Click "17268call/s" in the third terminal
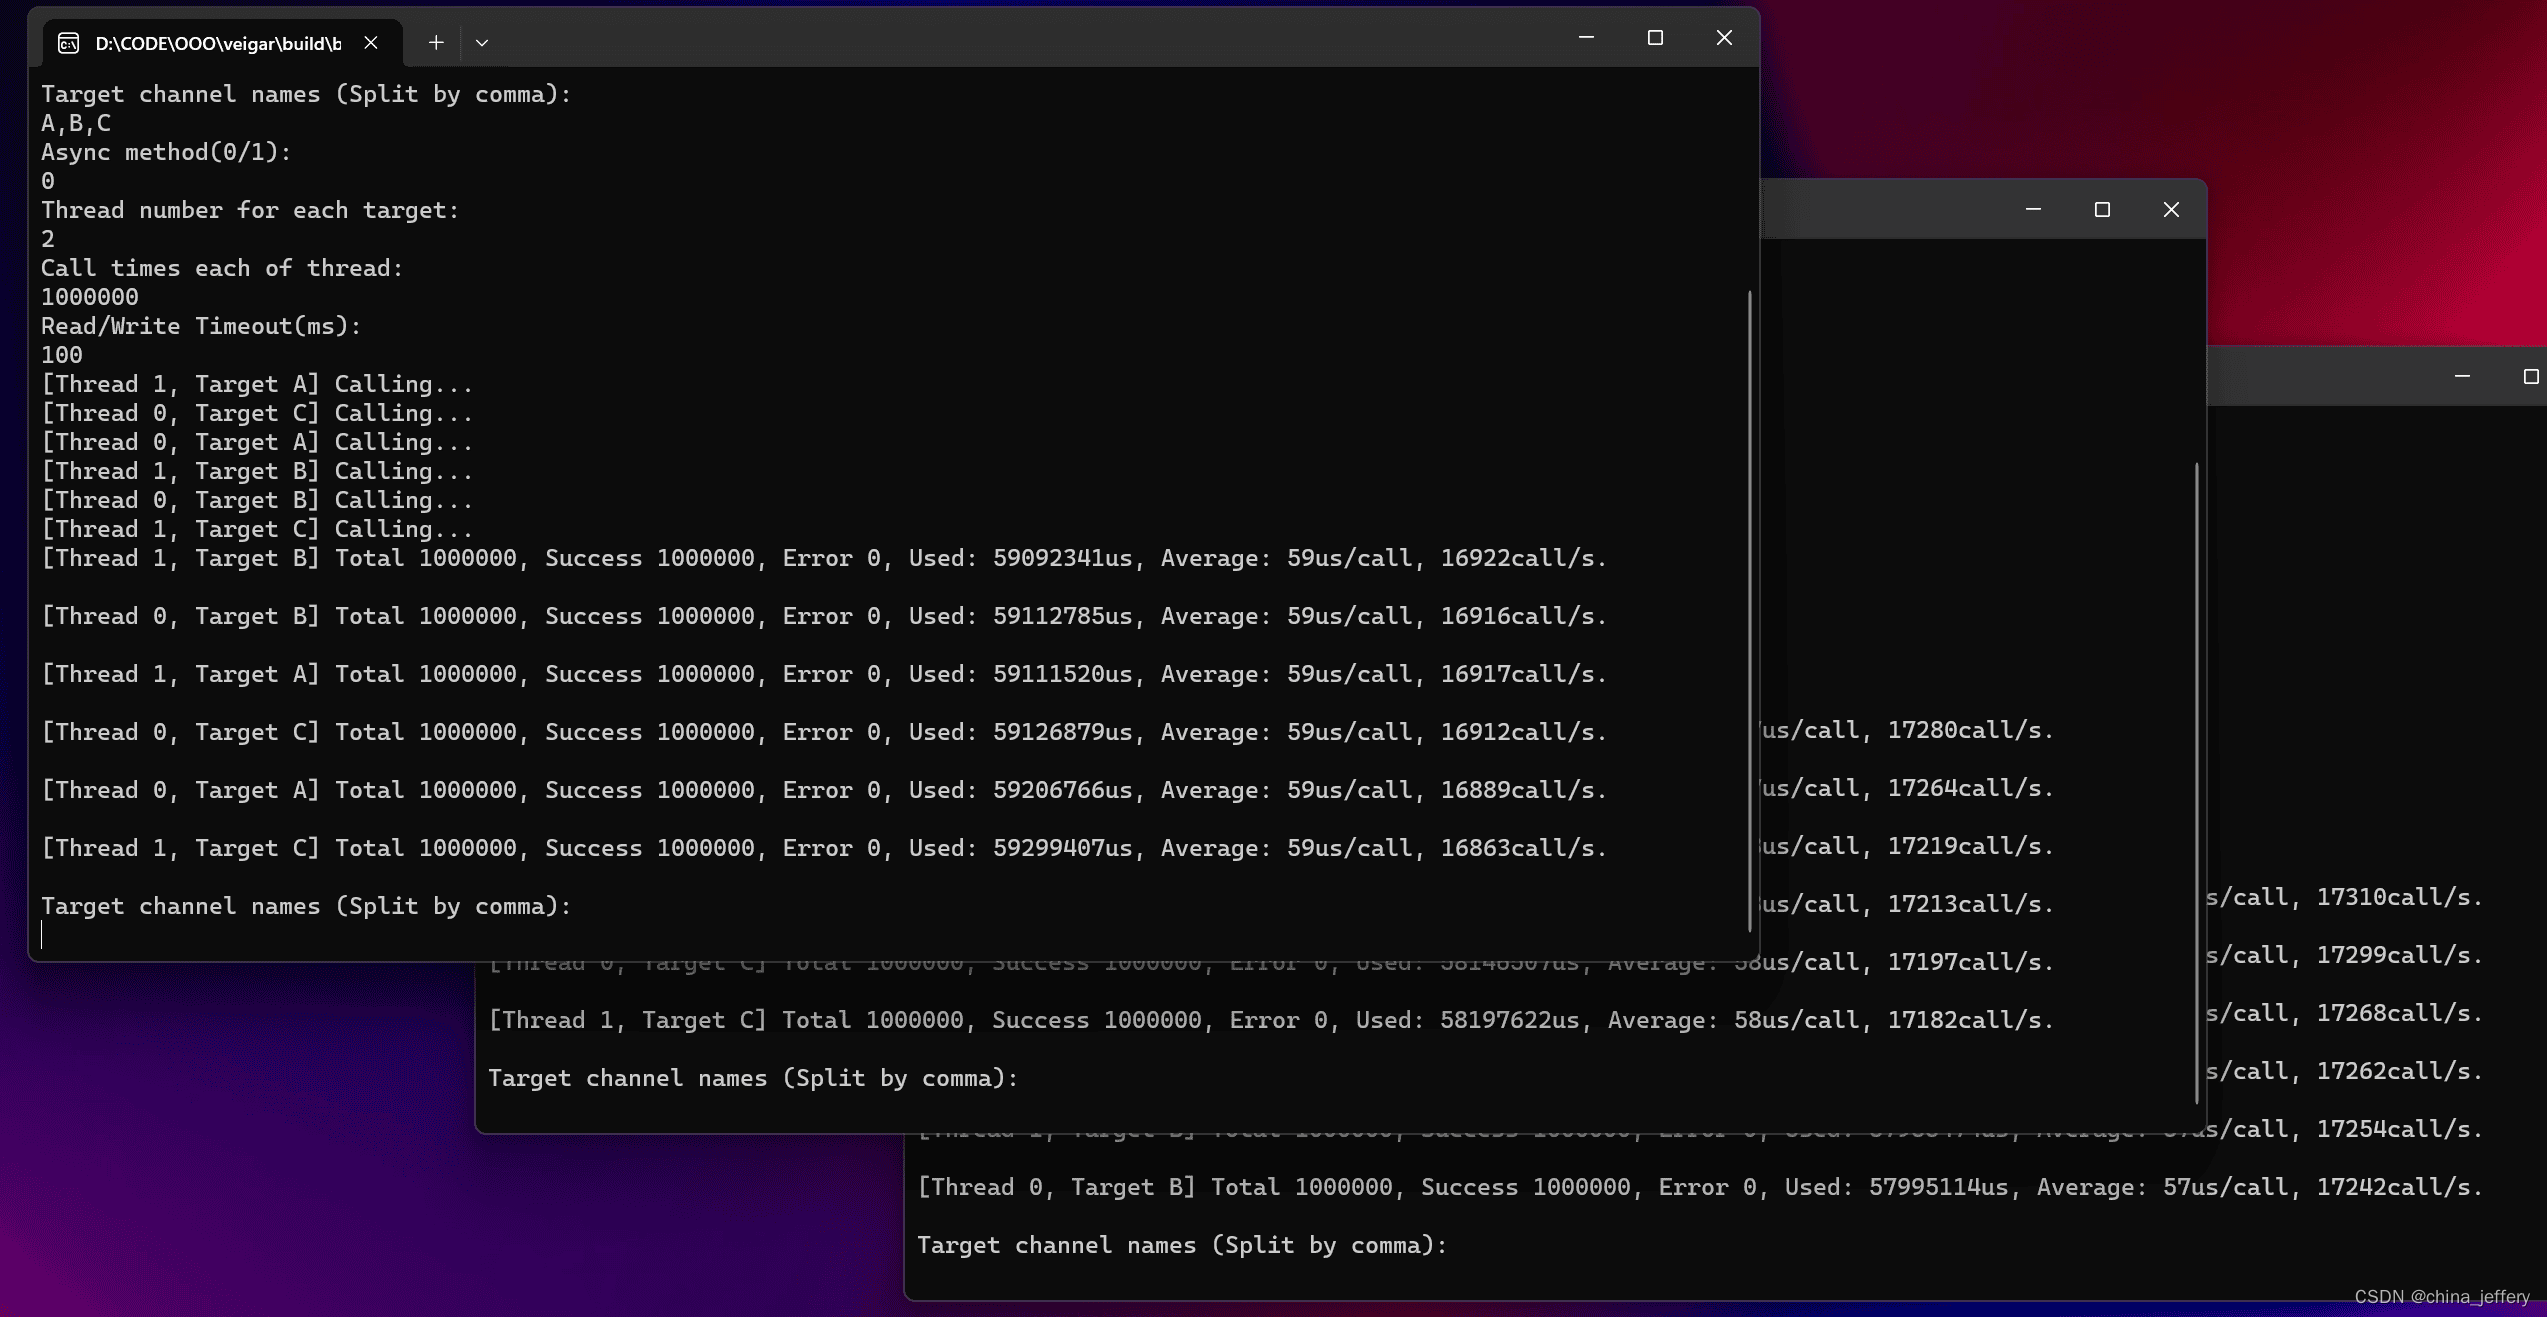 (x=2400, y=1013)
